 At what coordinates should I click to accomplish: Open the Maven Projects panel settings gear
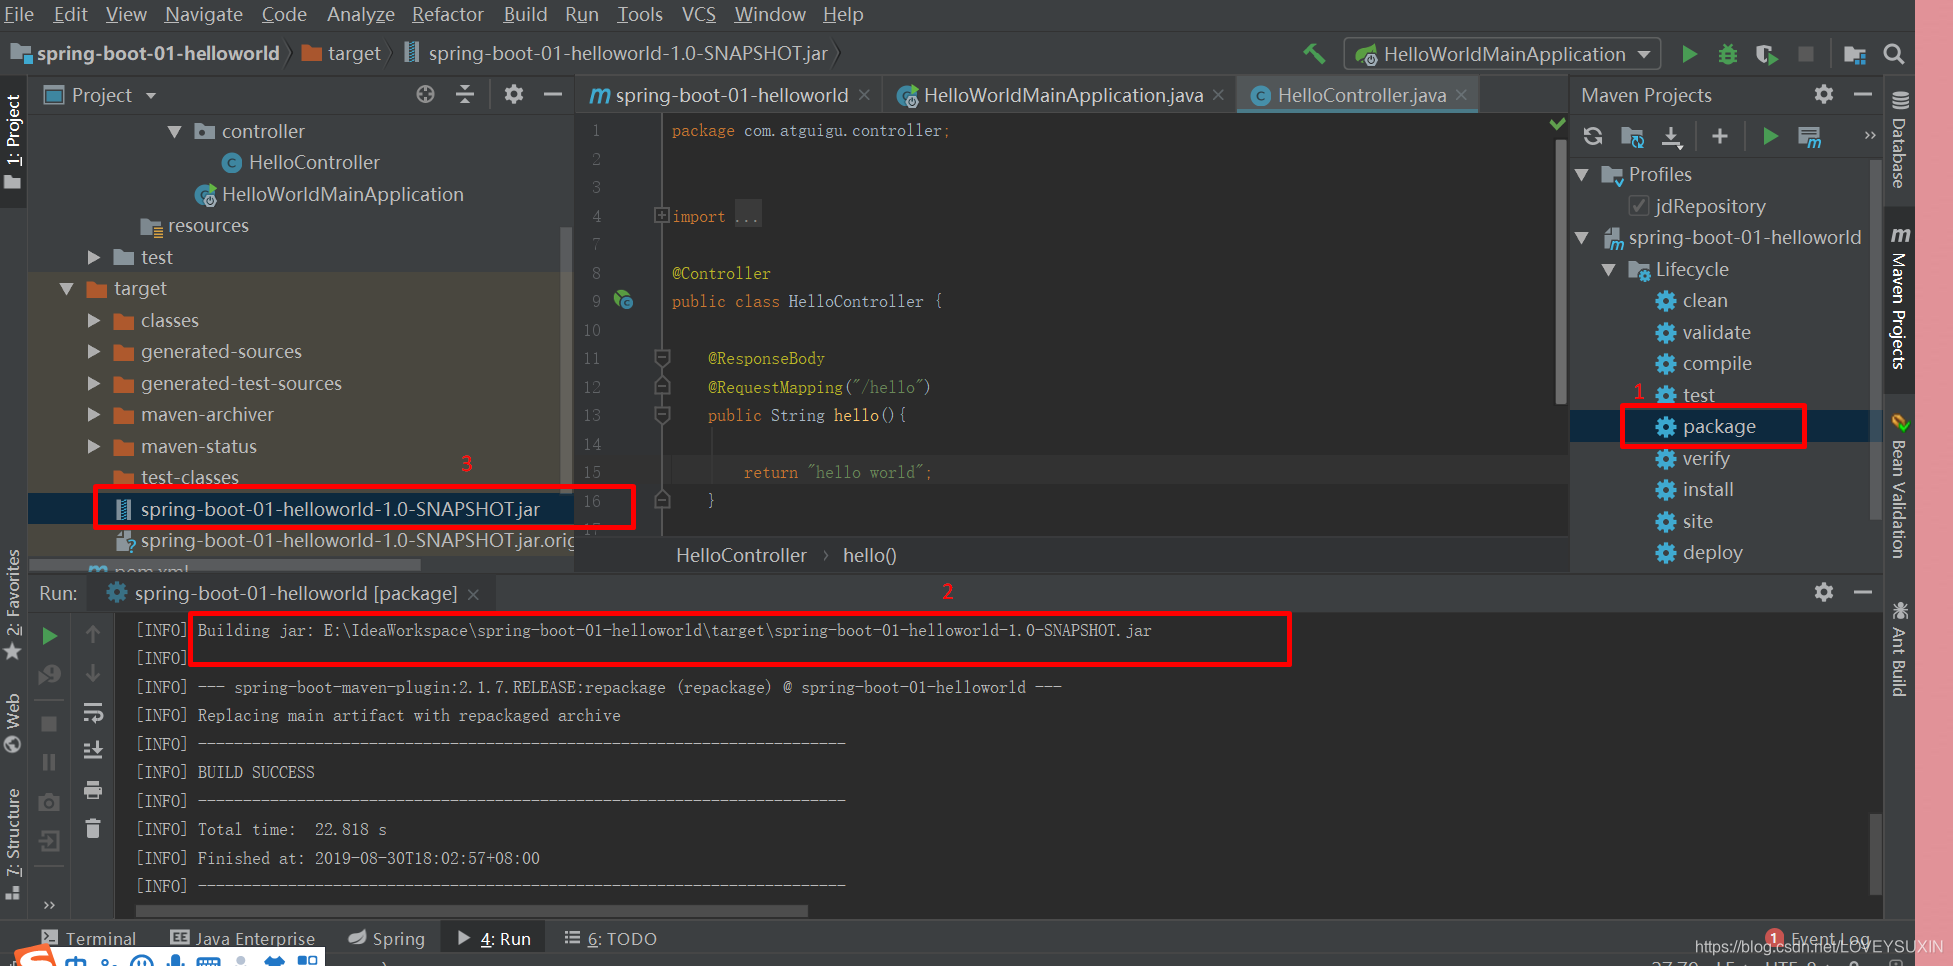[1824, 94]
